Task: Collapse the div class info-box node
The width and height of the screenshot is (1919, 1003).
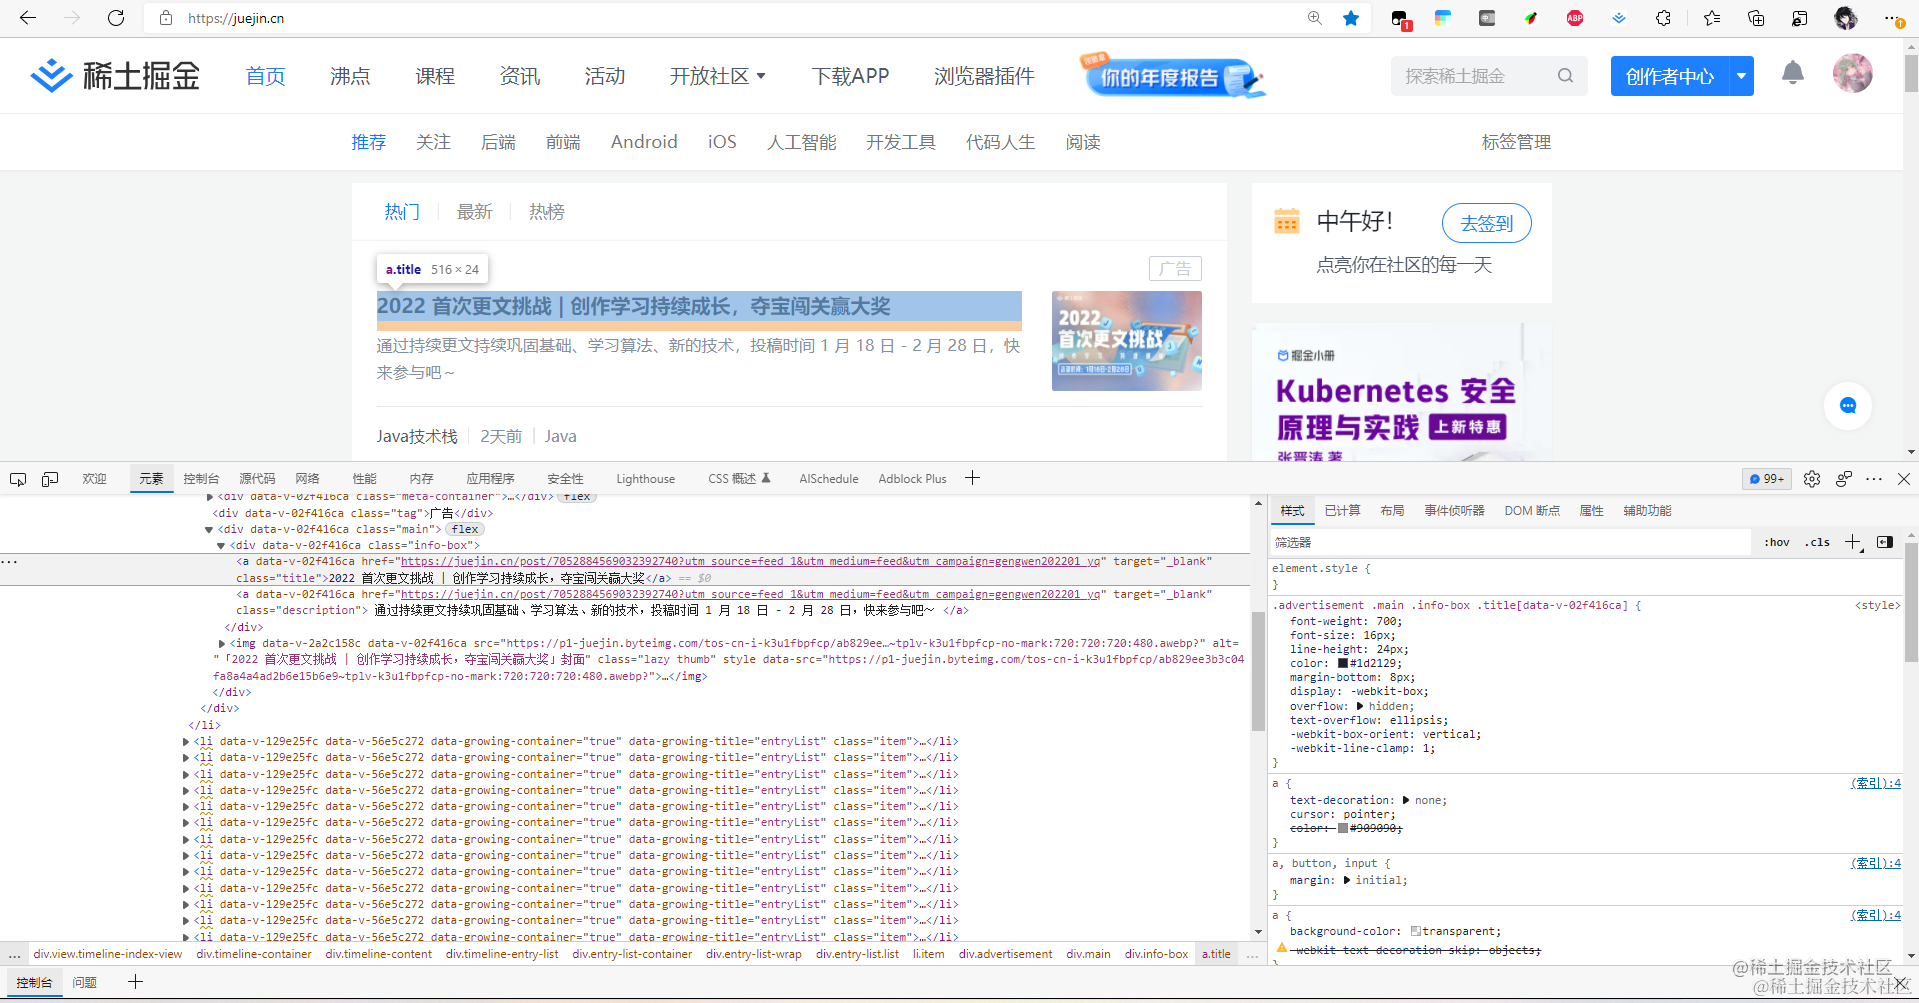Action: [221, 546]
